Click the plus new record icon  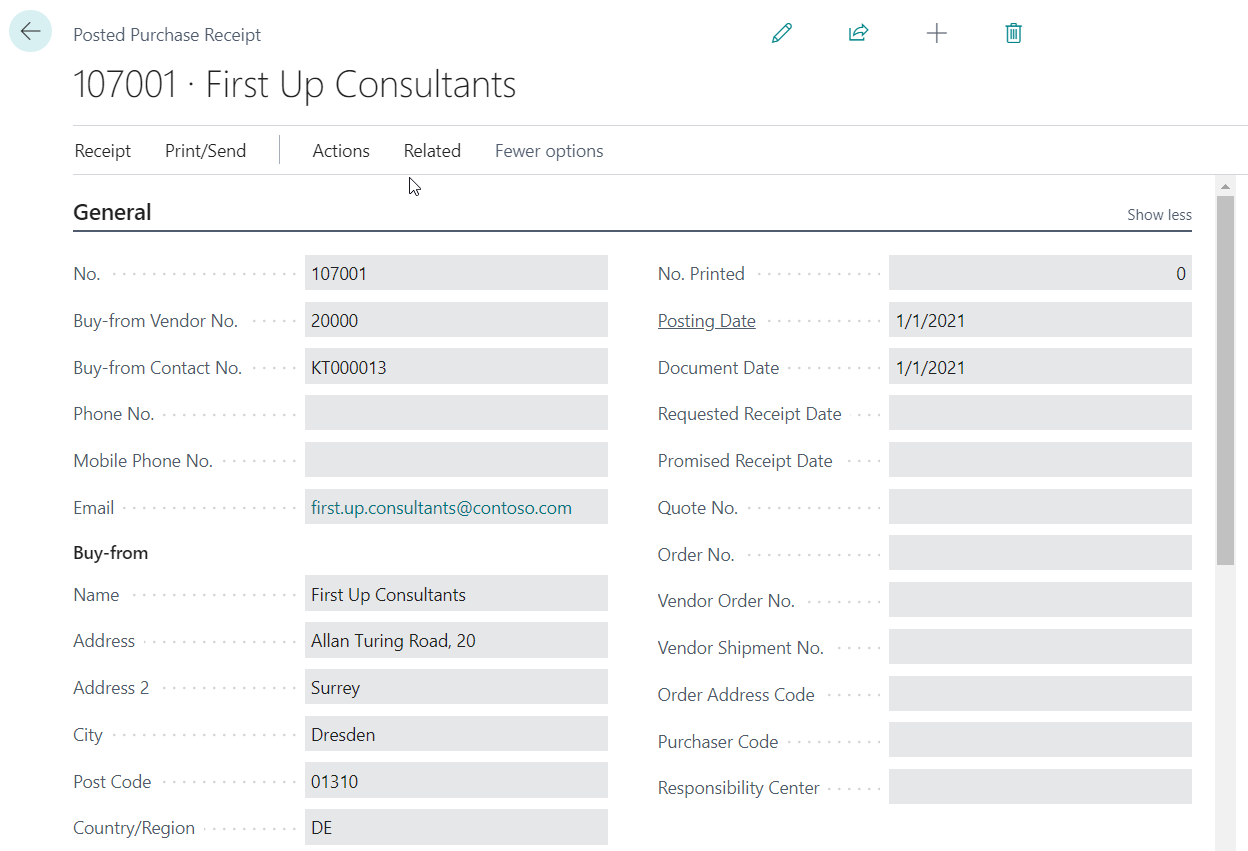(936, 33)
